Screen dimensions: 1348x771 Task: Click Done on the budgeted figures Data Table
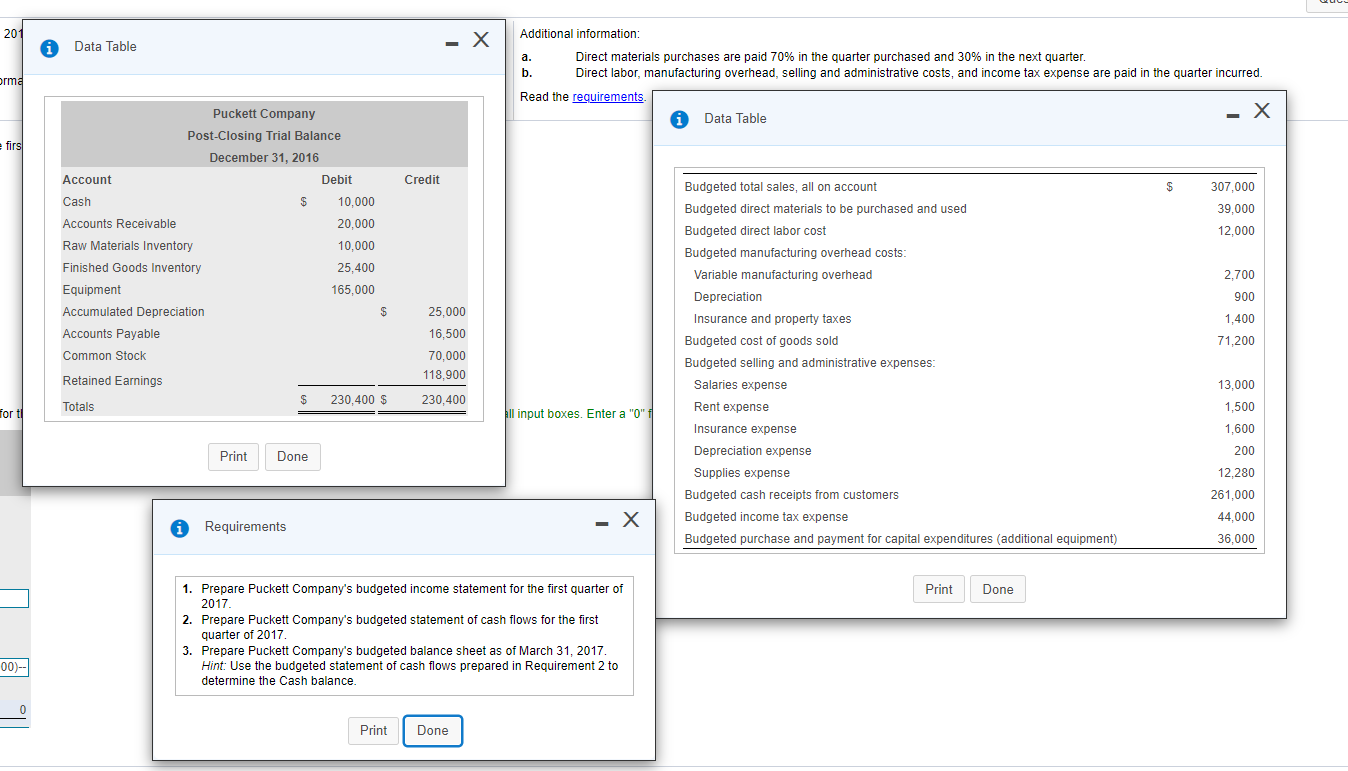[997, 589]
